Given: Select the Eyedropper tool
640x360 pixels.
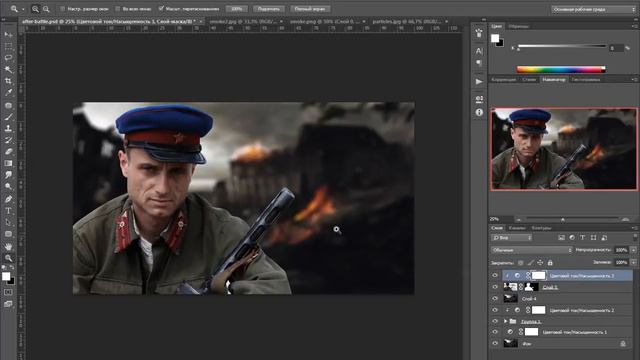Looking at the screenshot, I should [x=8, y=93].
